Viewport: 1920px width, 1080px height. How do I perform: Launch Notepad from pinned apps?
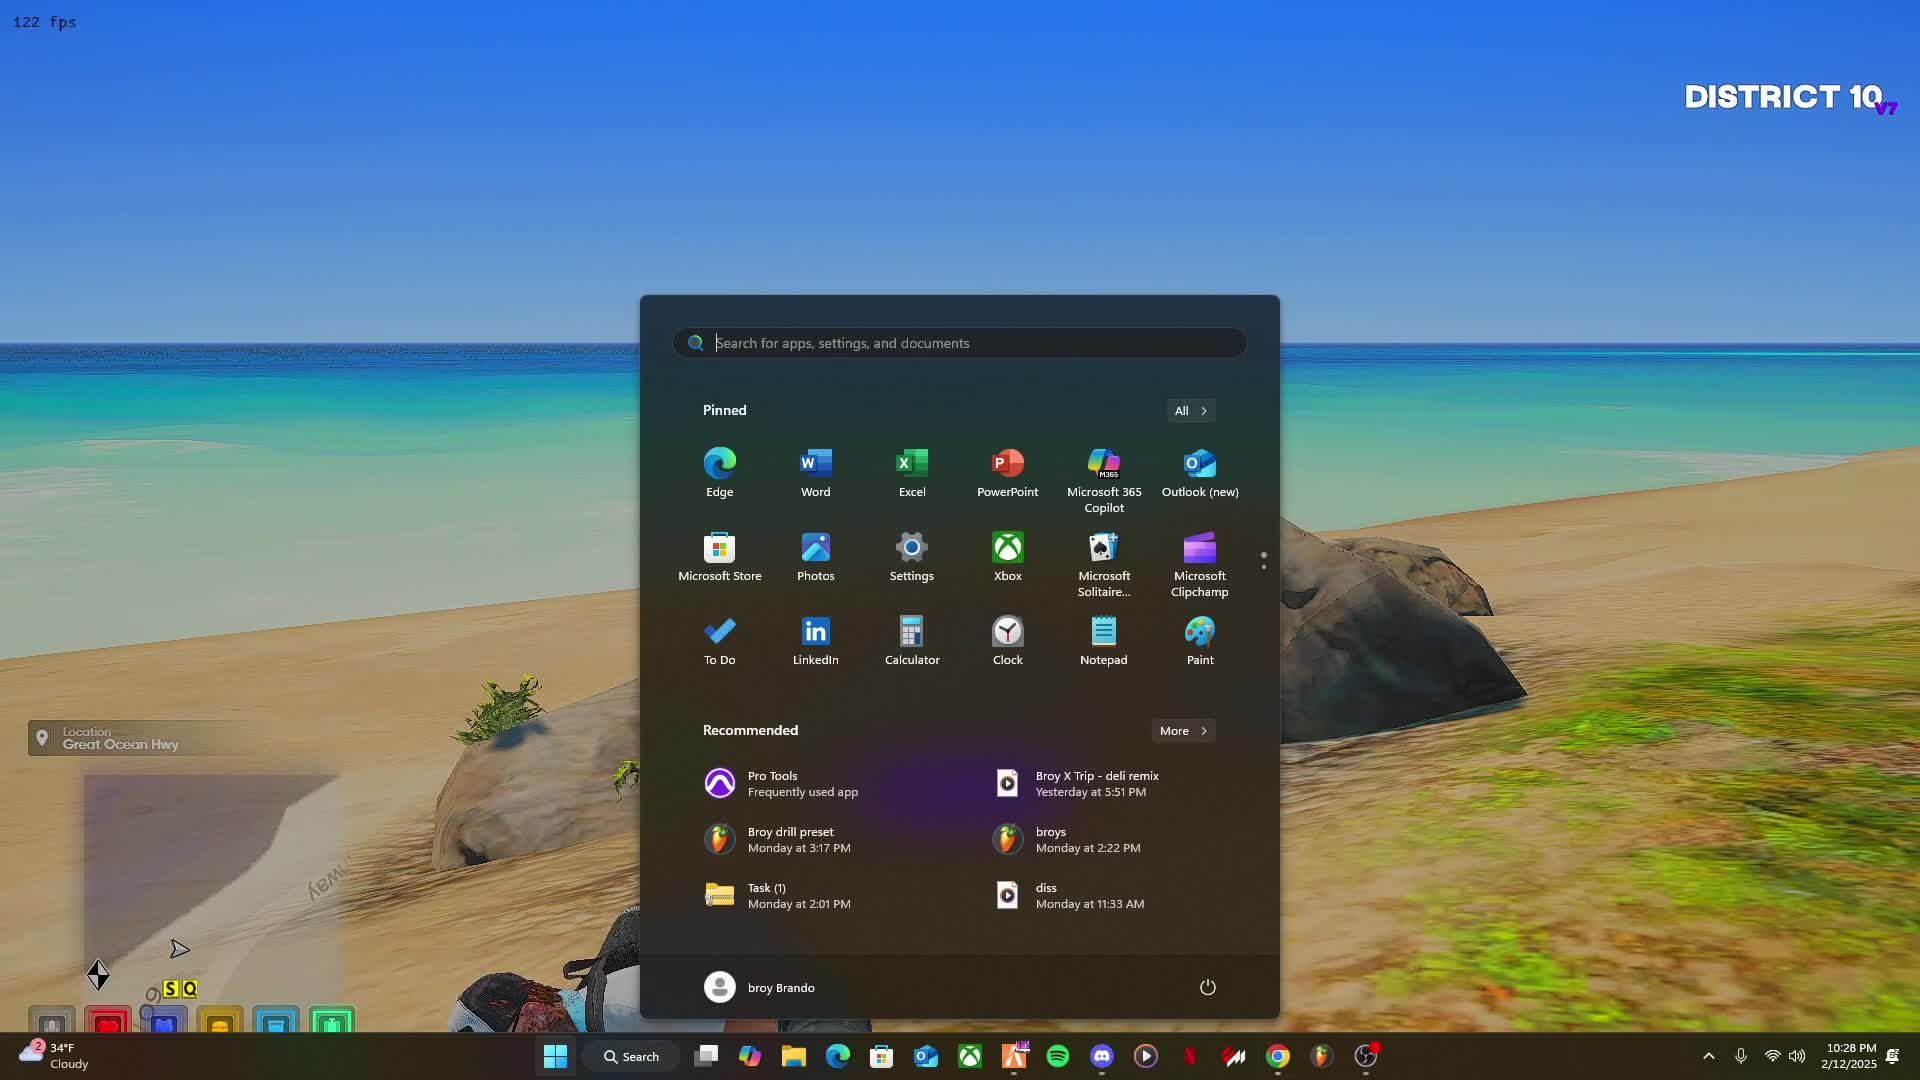(1103, 641)
